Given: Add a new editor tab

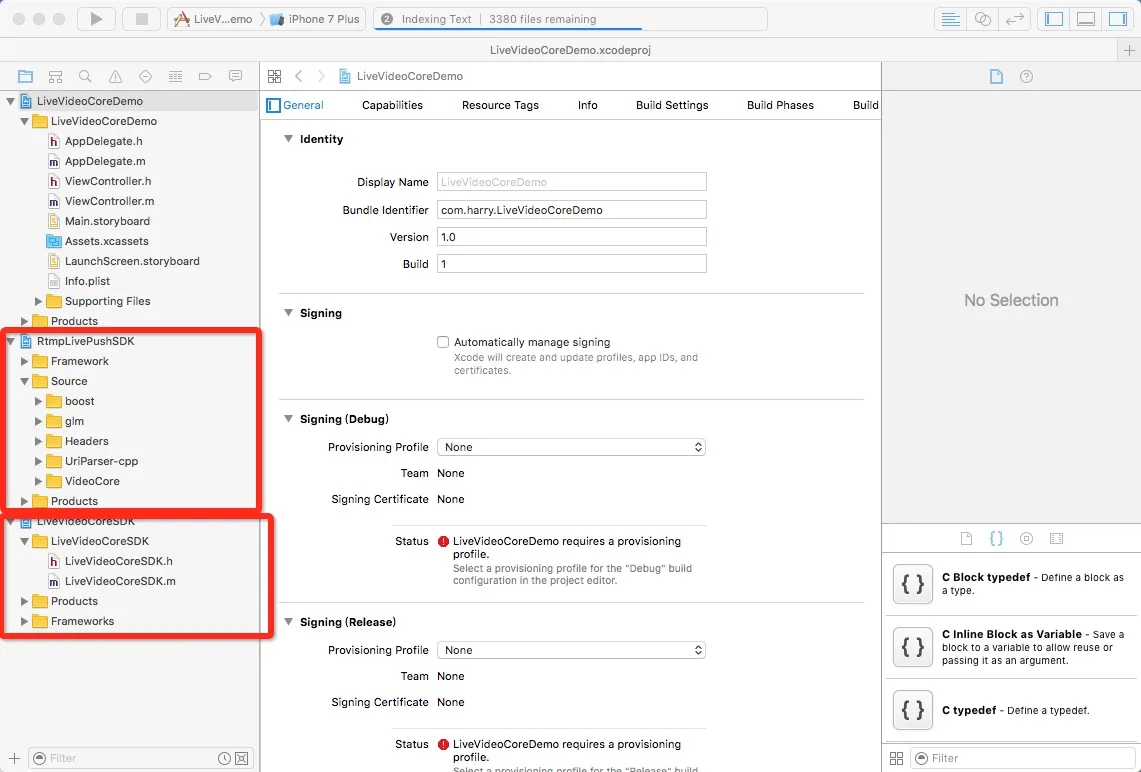Looking at the screenshot, I should coord(1129,50).
